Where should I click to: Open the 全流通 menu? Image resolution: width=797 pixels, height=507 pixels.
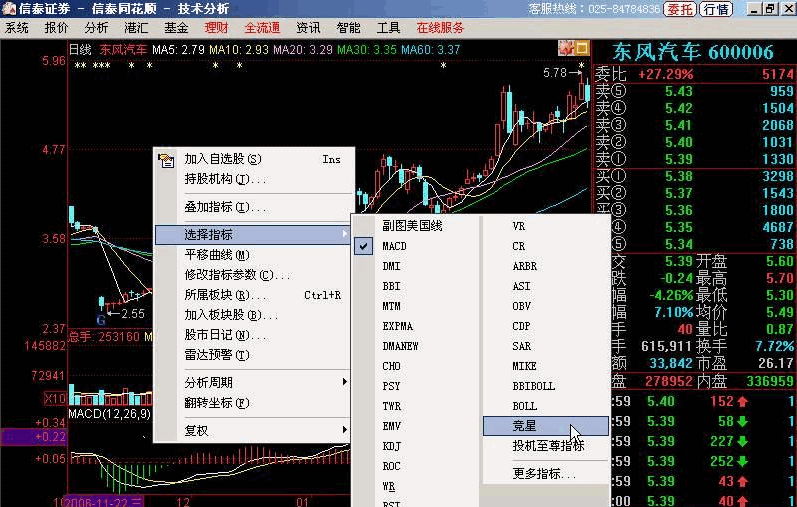tap(262, 28)
